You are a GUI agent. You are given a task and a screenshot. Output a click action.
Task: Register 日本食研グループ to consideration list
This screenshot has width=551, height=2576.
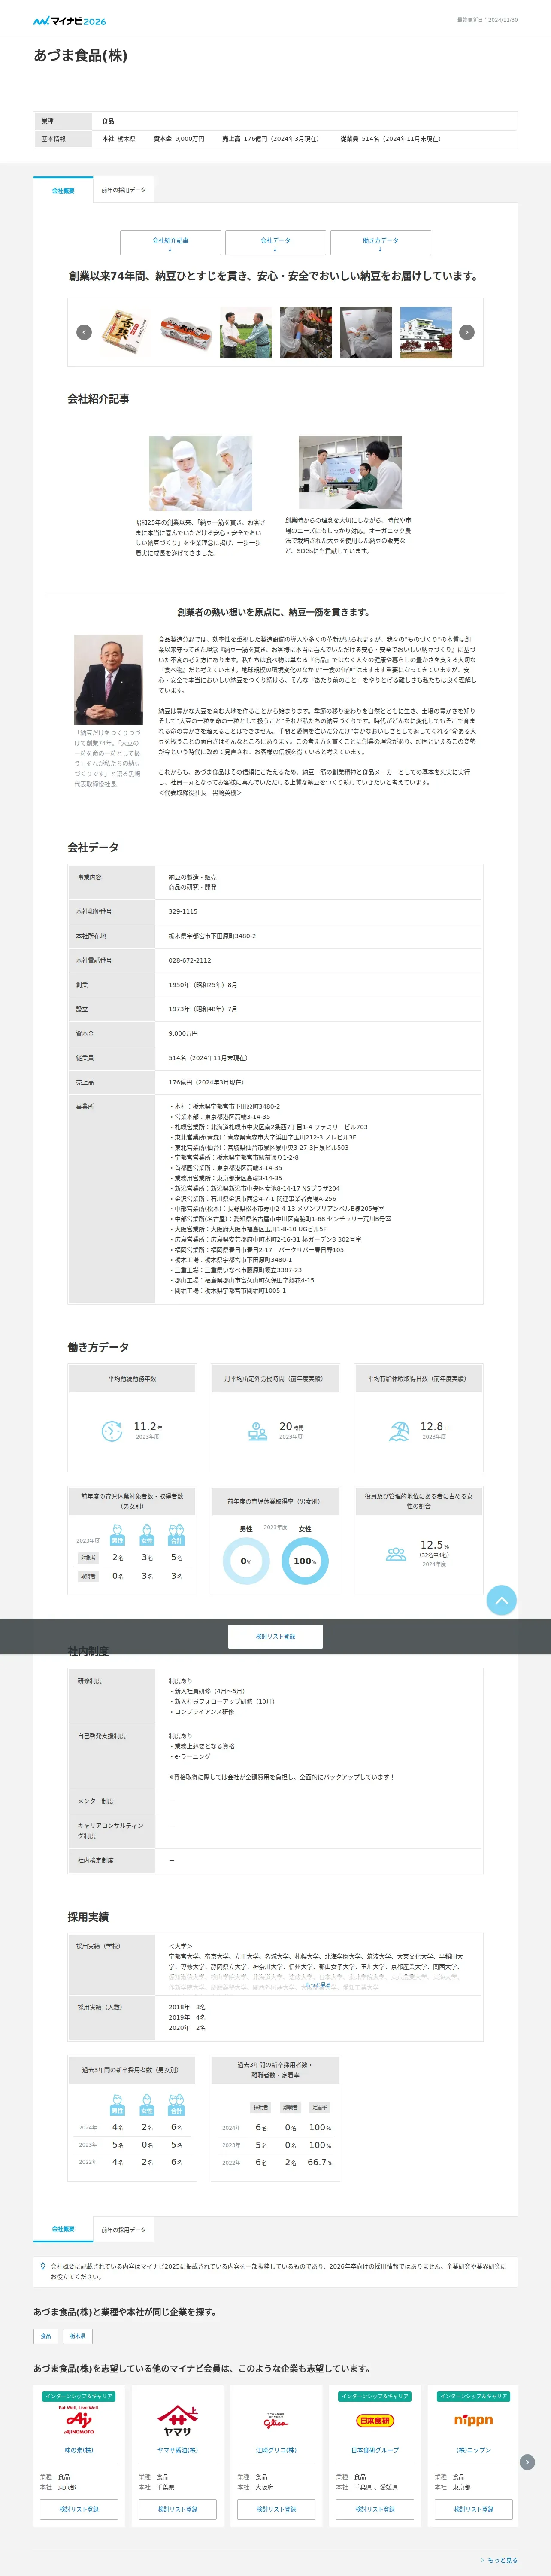point(375,2509)
